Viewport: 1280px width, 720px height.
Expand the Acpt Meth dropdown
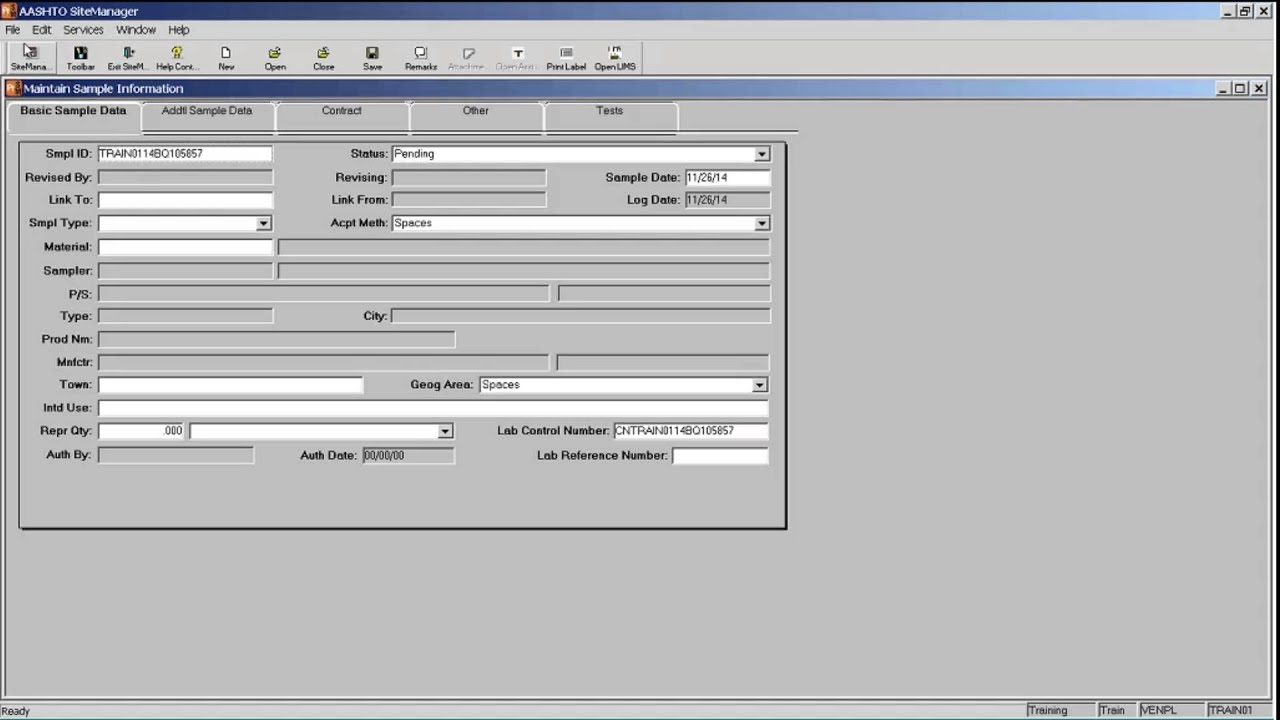(x=762, y=223)
